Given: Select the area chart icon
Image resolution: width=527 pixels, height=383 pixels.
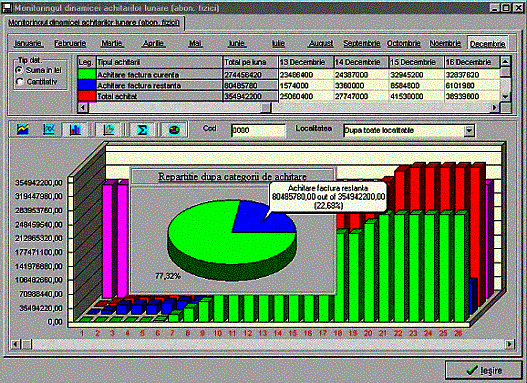Looking at the screenshot, I should (23, 129).
